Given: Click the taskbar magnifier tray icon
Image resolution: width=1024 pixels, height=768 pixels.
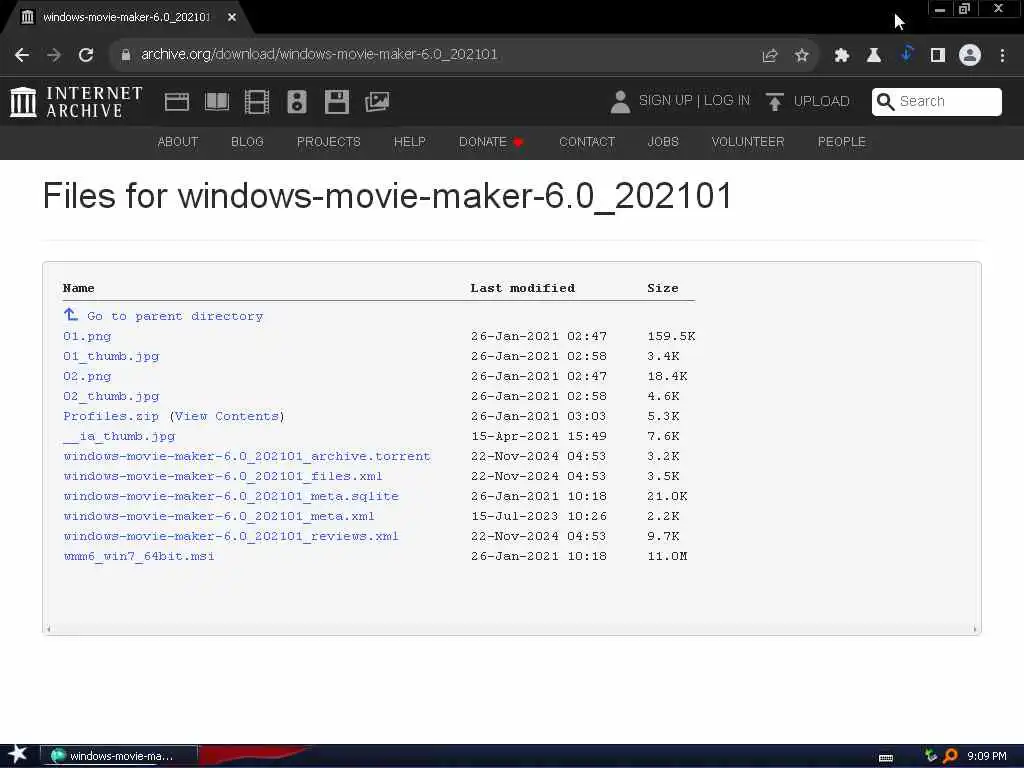Looking at the screenshot, I should [x=950, y=756].
